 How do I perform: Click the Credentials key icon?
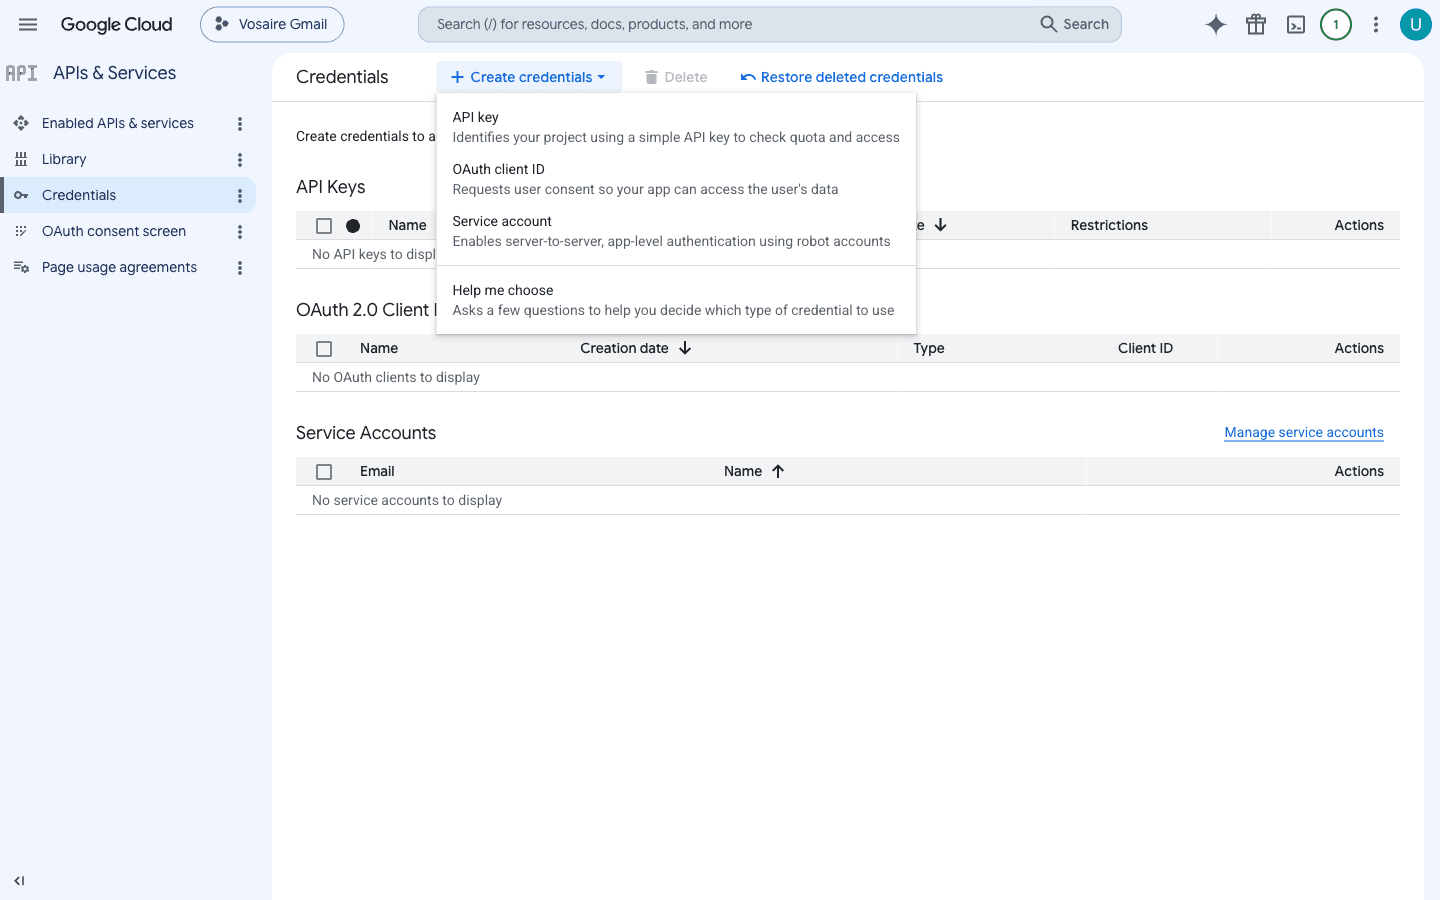(21, 195)
